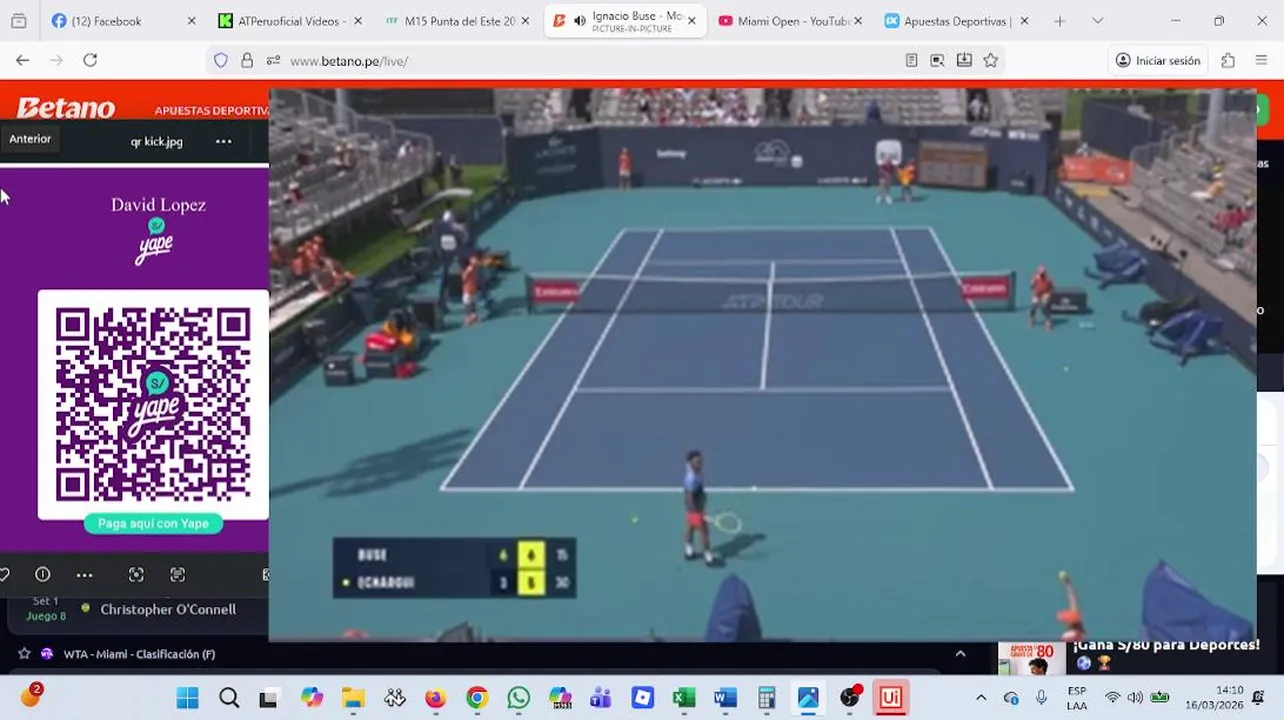Open the options next to qr kick.jpg
1284x720 pixels.
click(x=223, y=141)
